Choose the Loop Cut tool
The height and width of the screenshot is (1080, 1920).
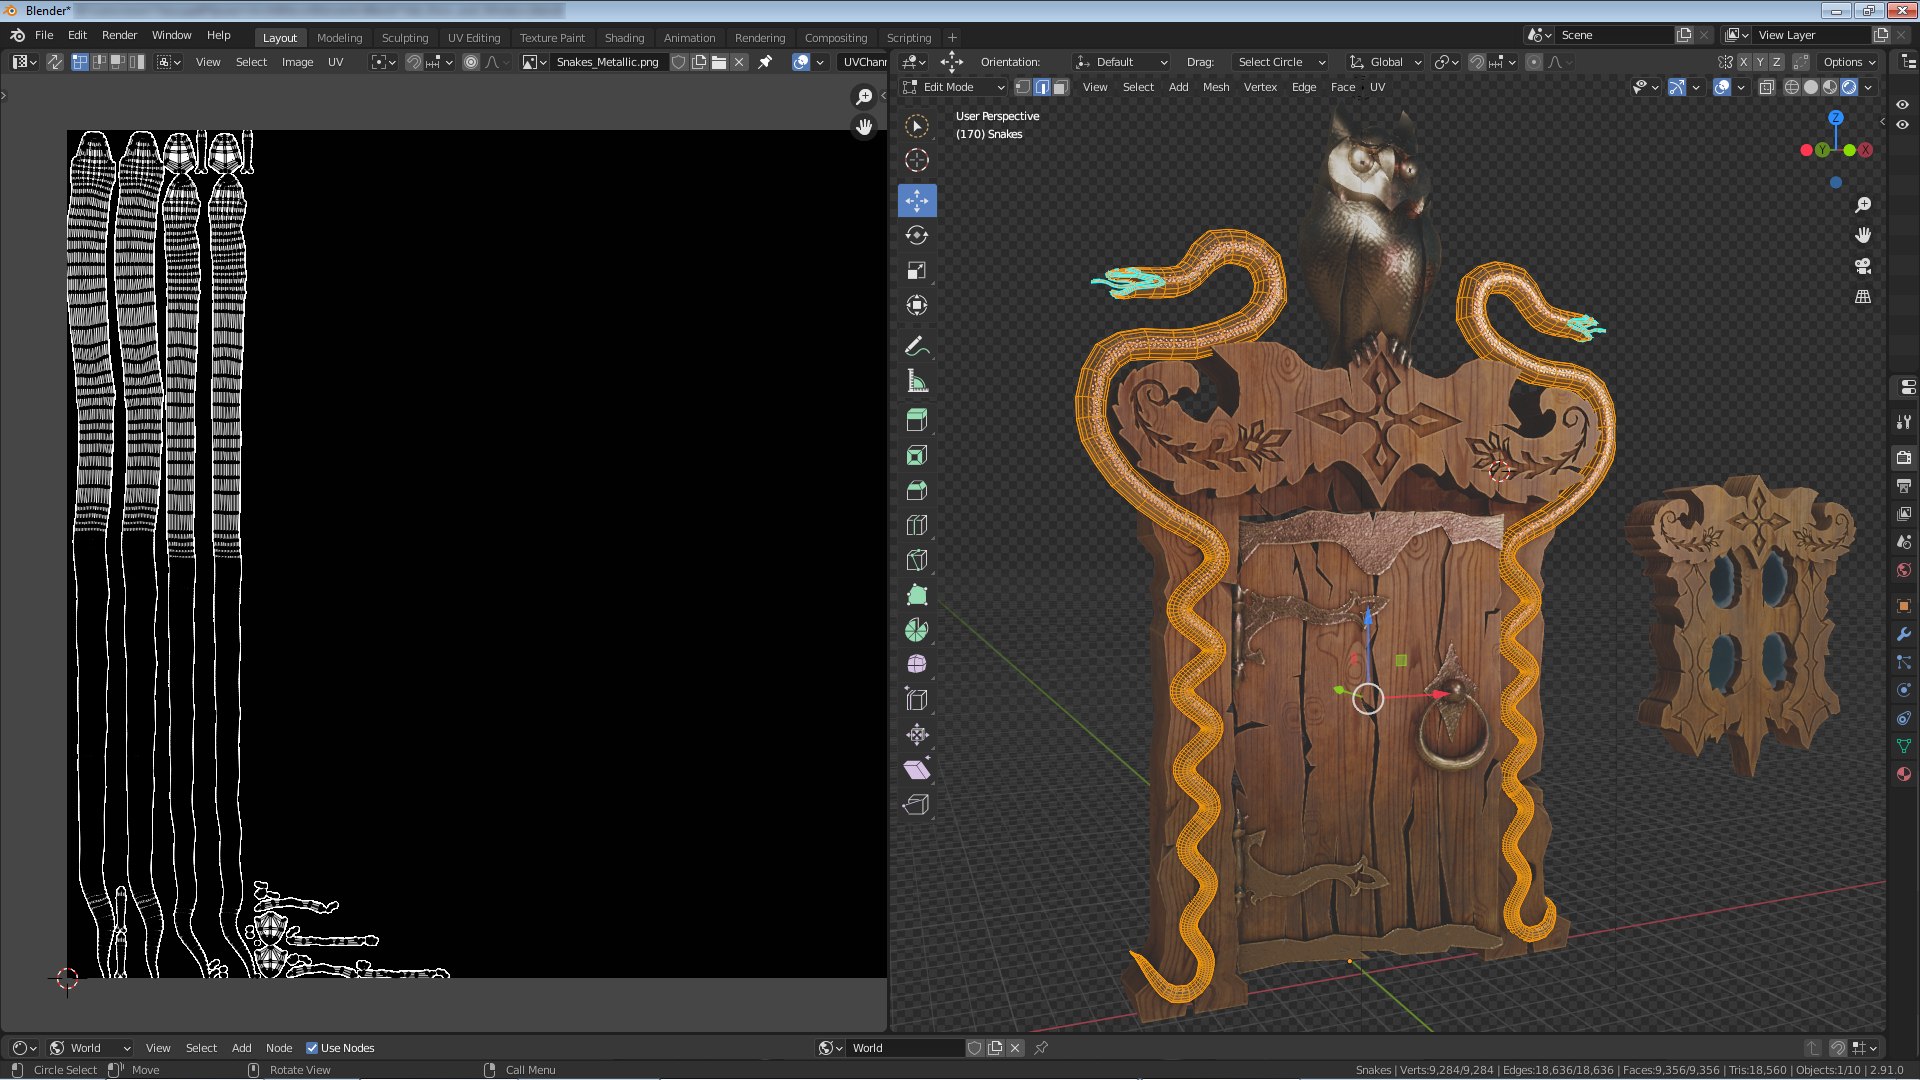pos(916,525)
